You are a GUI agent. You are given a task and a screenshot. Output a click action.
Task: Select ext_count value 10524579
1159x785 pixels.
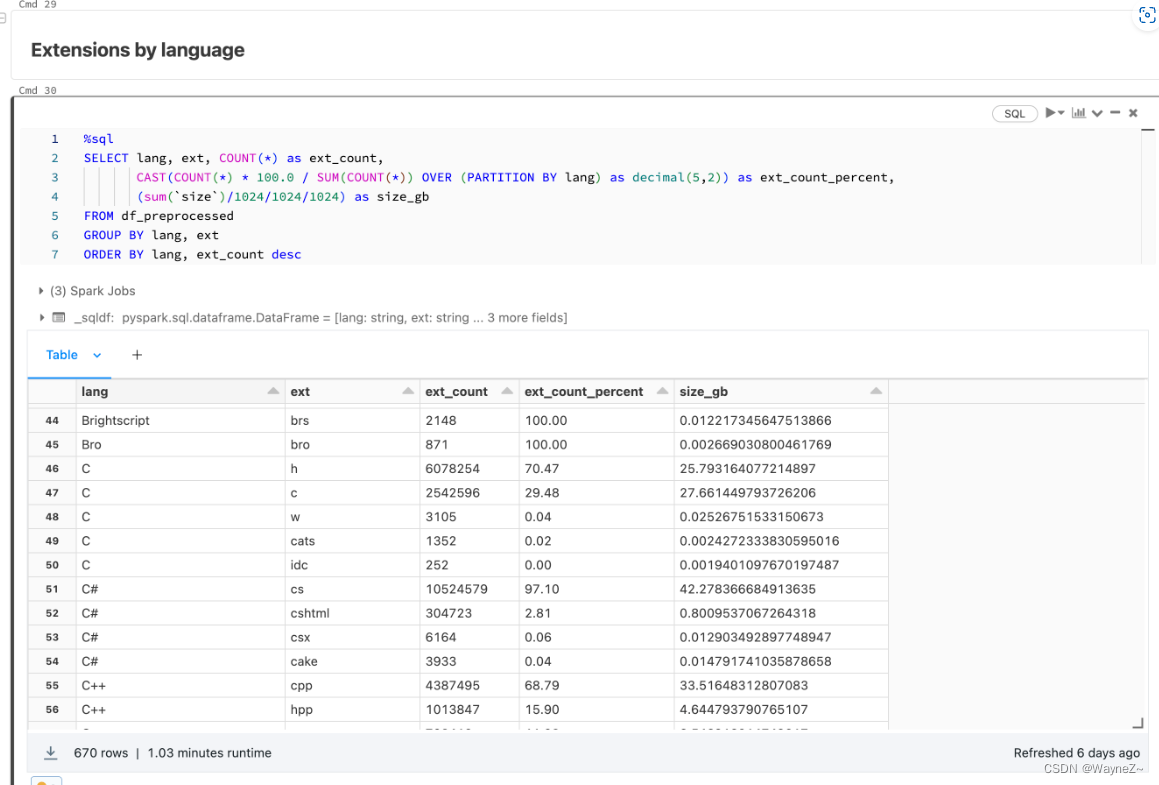pyautogui.click(x=469, y=589)
